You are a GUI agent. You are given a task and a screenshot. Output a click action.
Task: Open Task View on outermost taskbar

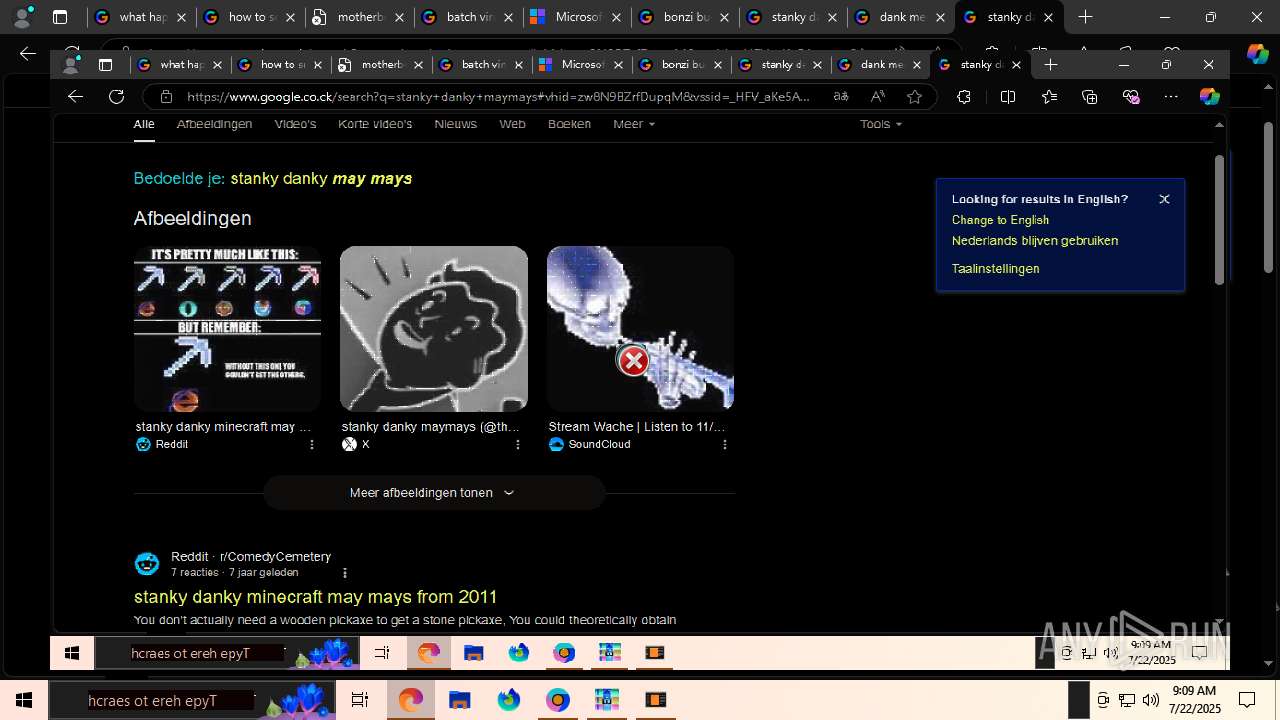pyautogui.click(x=360, y=700)
